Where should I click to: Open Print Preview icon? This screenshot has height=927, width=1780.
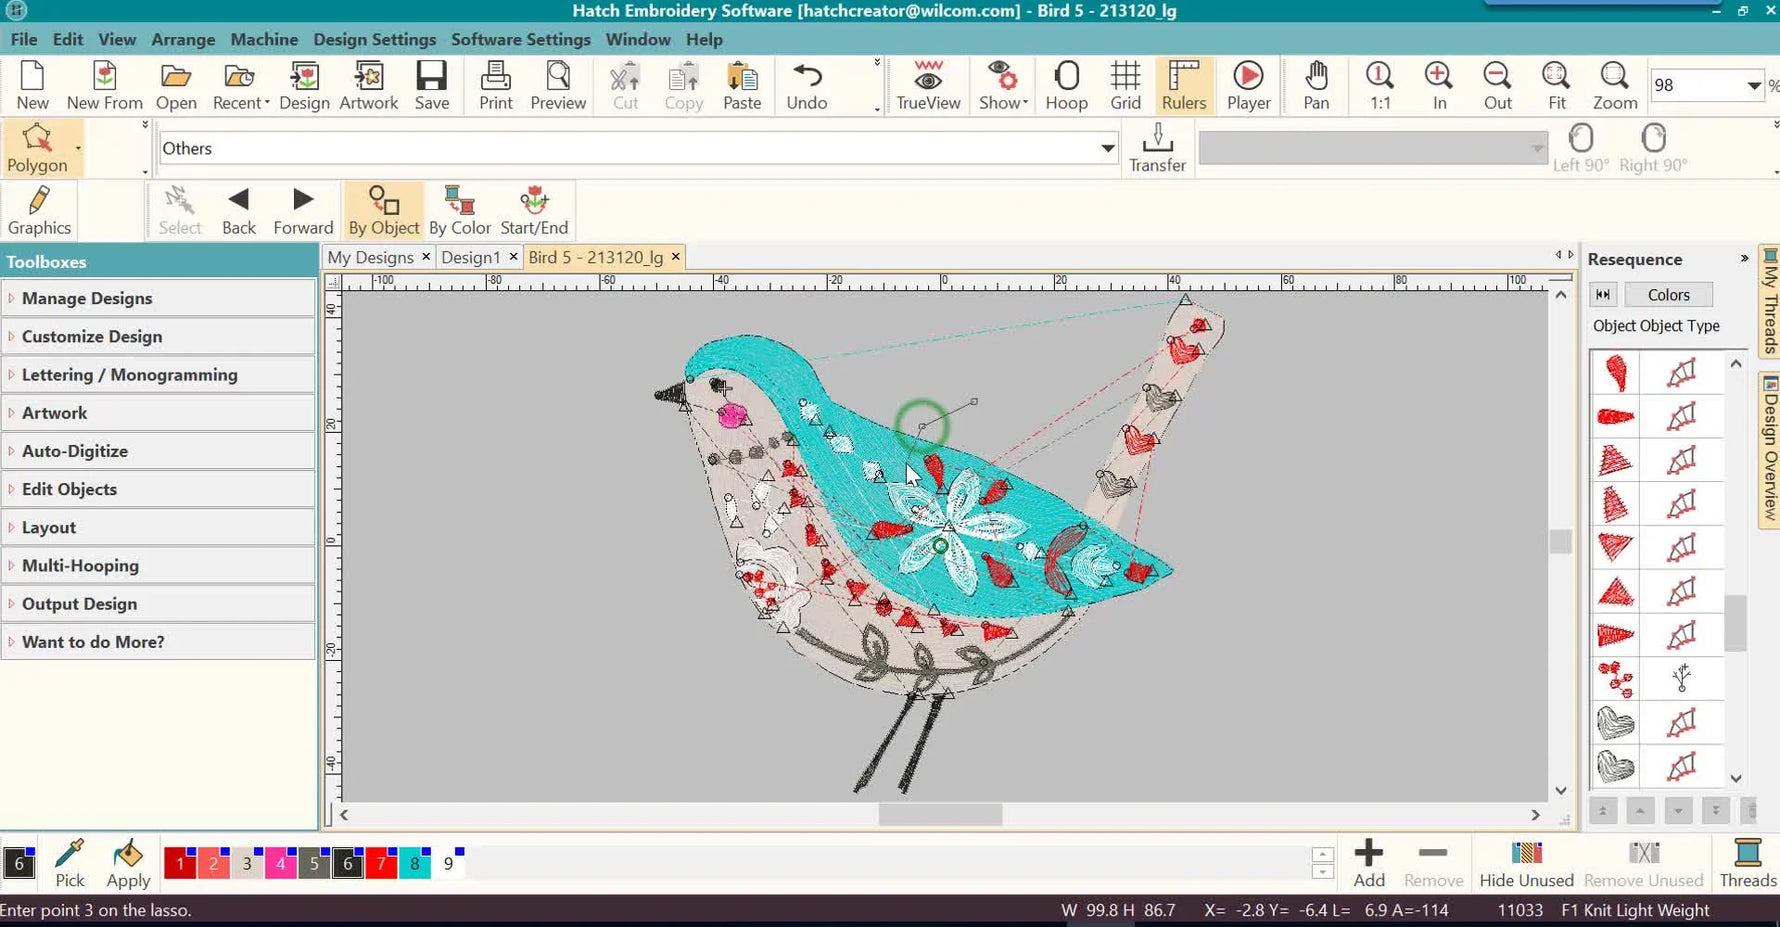(x=558, y=85)
